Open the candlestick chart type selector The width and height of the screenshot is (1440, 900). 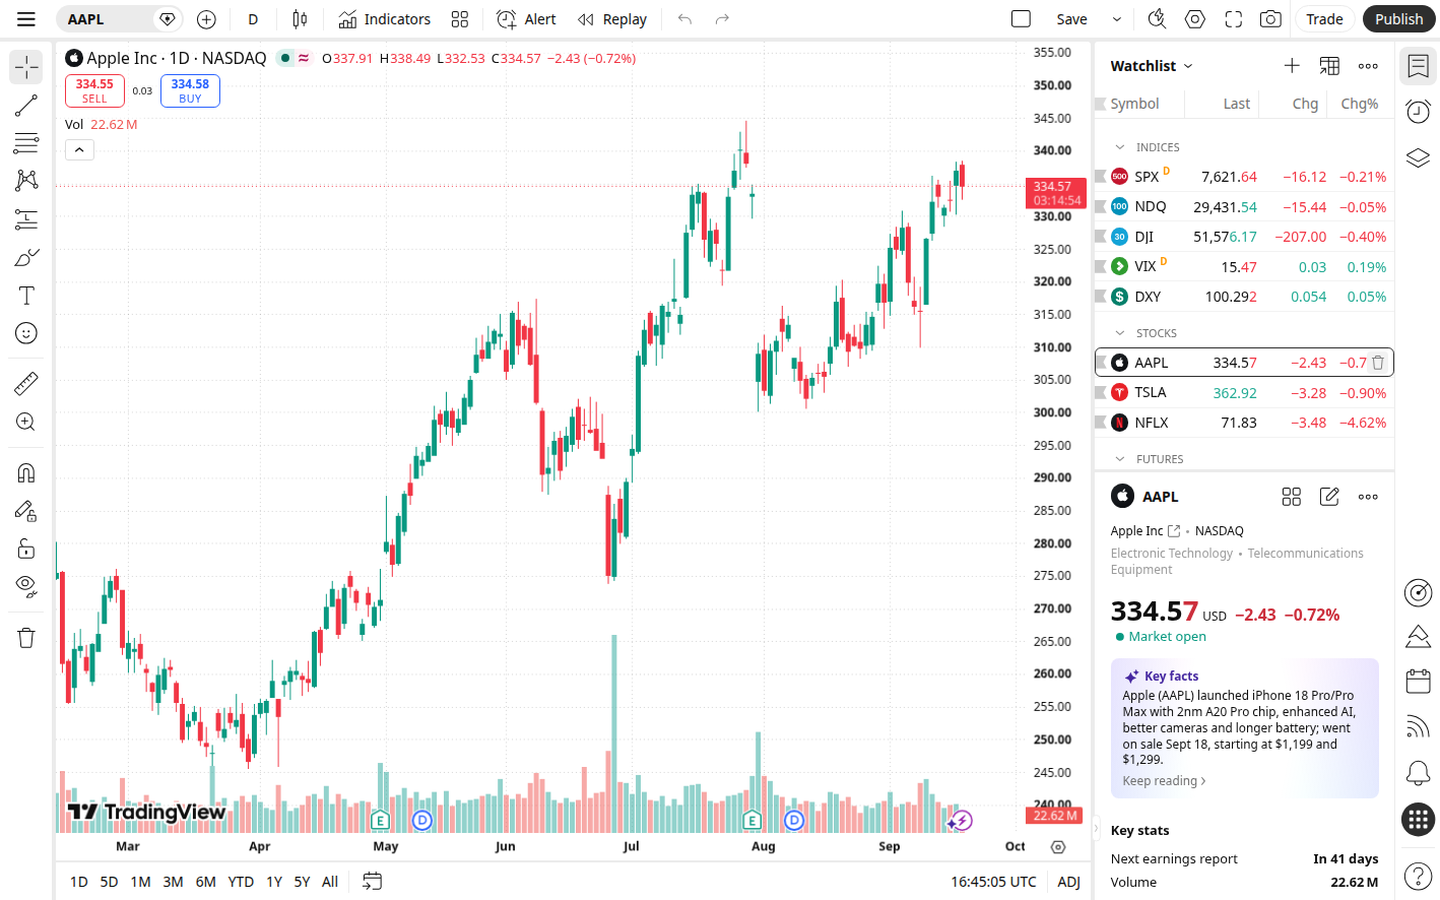pyautogui.click(x=299, y=19)
